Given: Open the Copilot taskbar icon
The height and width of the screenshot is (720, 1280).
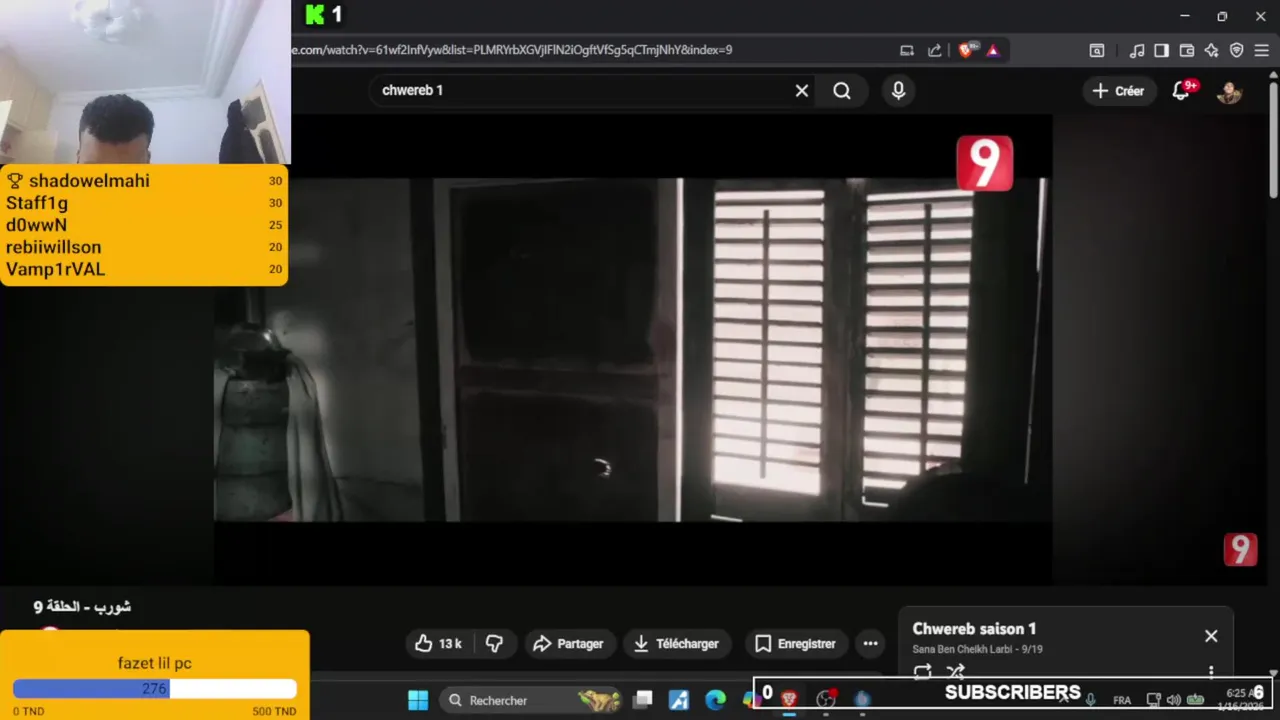Looking at the screenshot, I should point(749,700).
